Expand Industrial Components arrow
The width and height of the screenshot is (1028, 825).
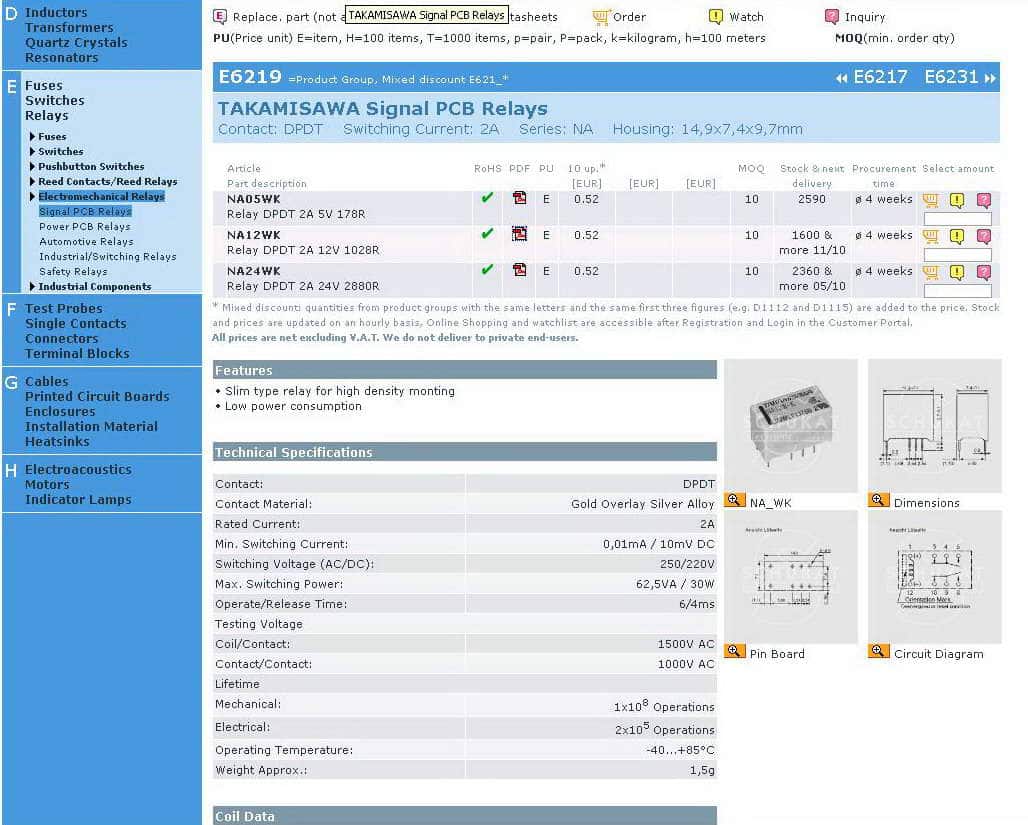32,287
